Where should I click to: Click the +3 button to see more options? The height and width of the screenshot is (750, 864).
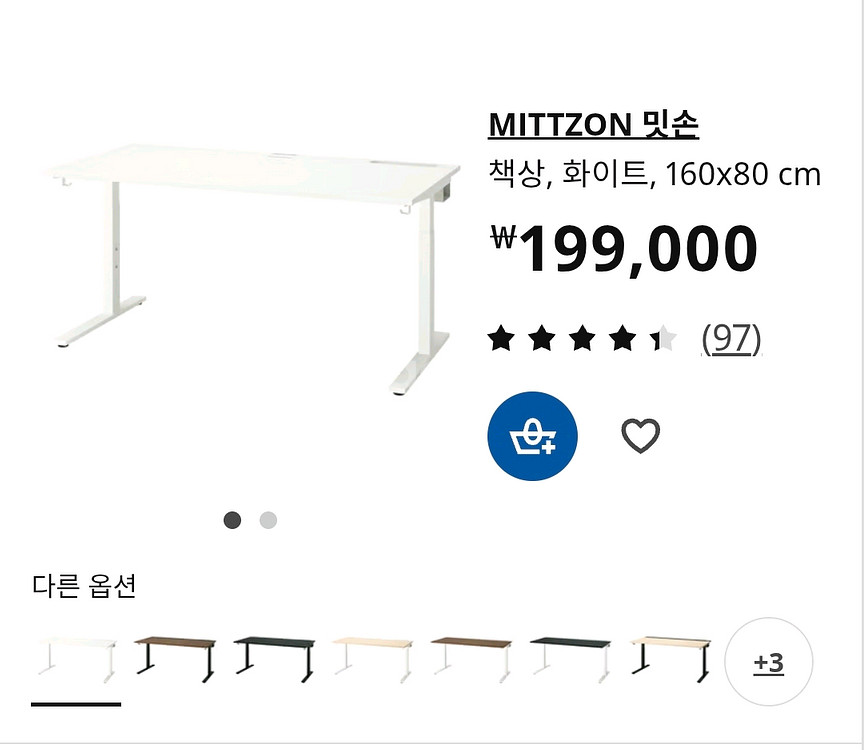click(769, 662)
